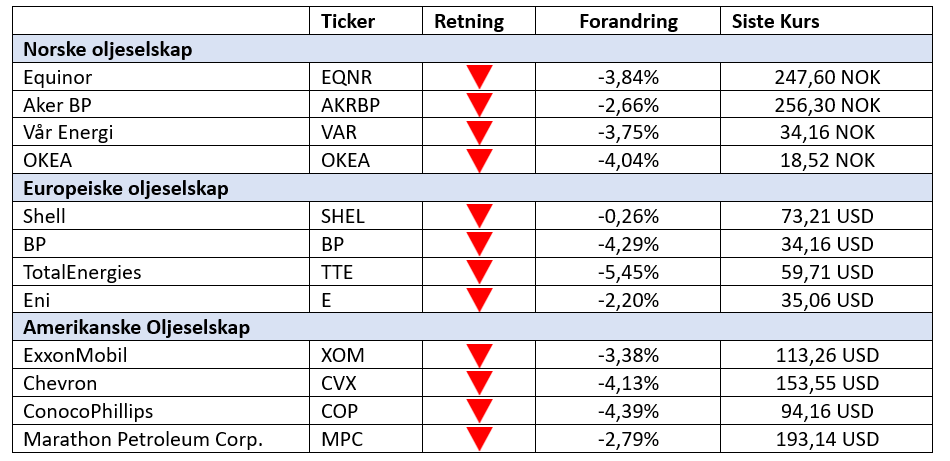The image size is (950, 461).
Task: Click the Amerikanske Oljeselskap section header
Action: click(x=136, y=327)
